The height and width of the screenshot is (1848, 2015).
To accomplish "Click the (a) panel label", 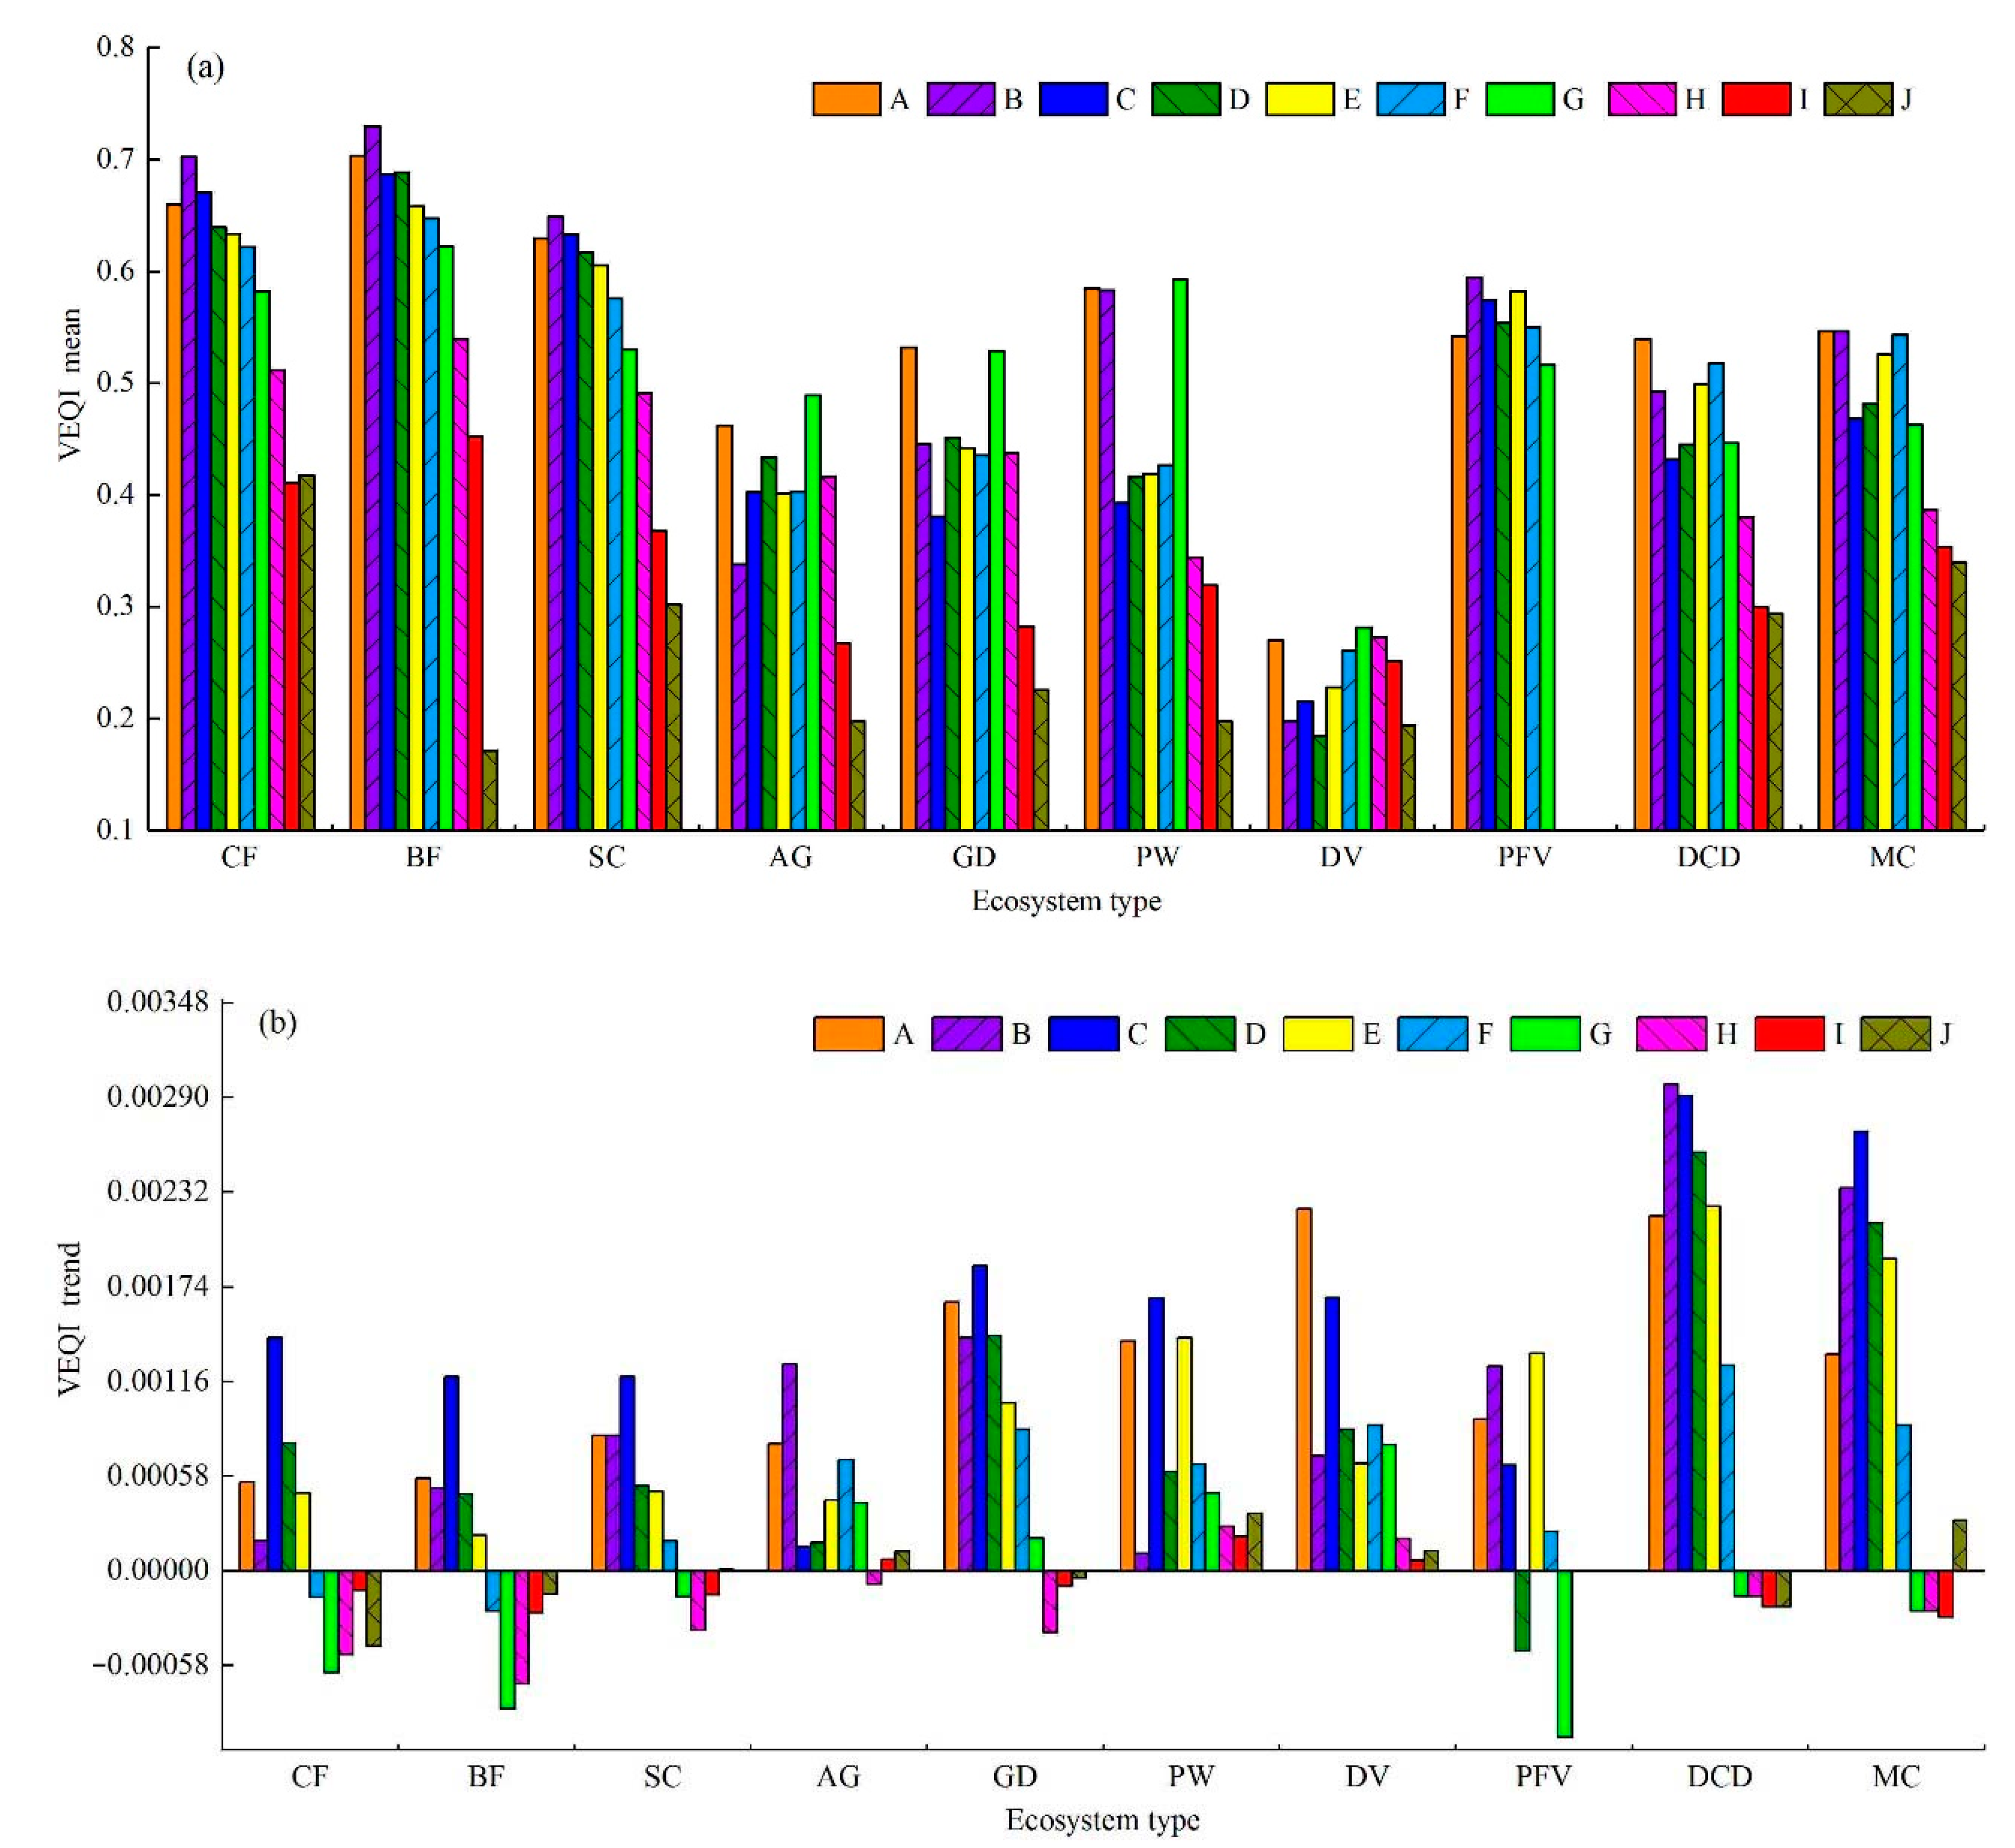I will (205, 68).
